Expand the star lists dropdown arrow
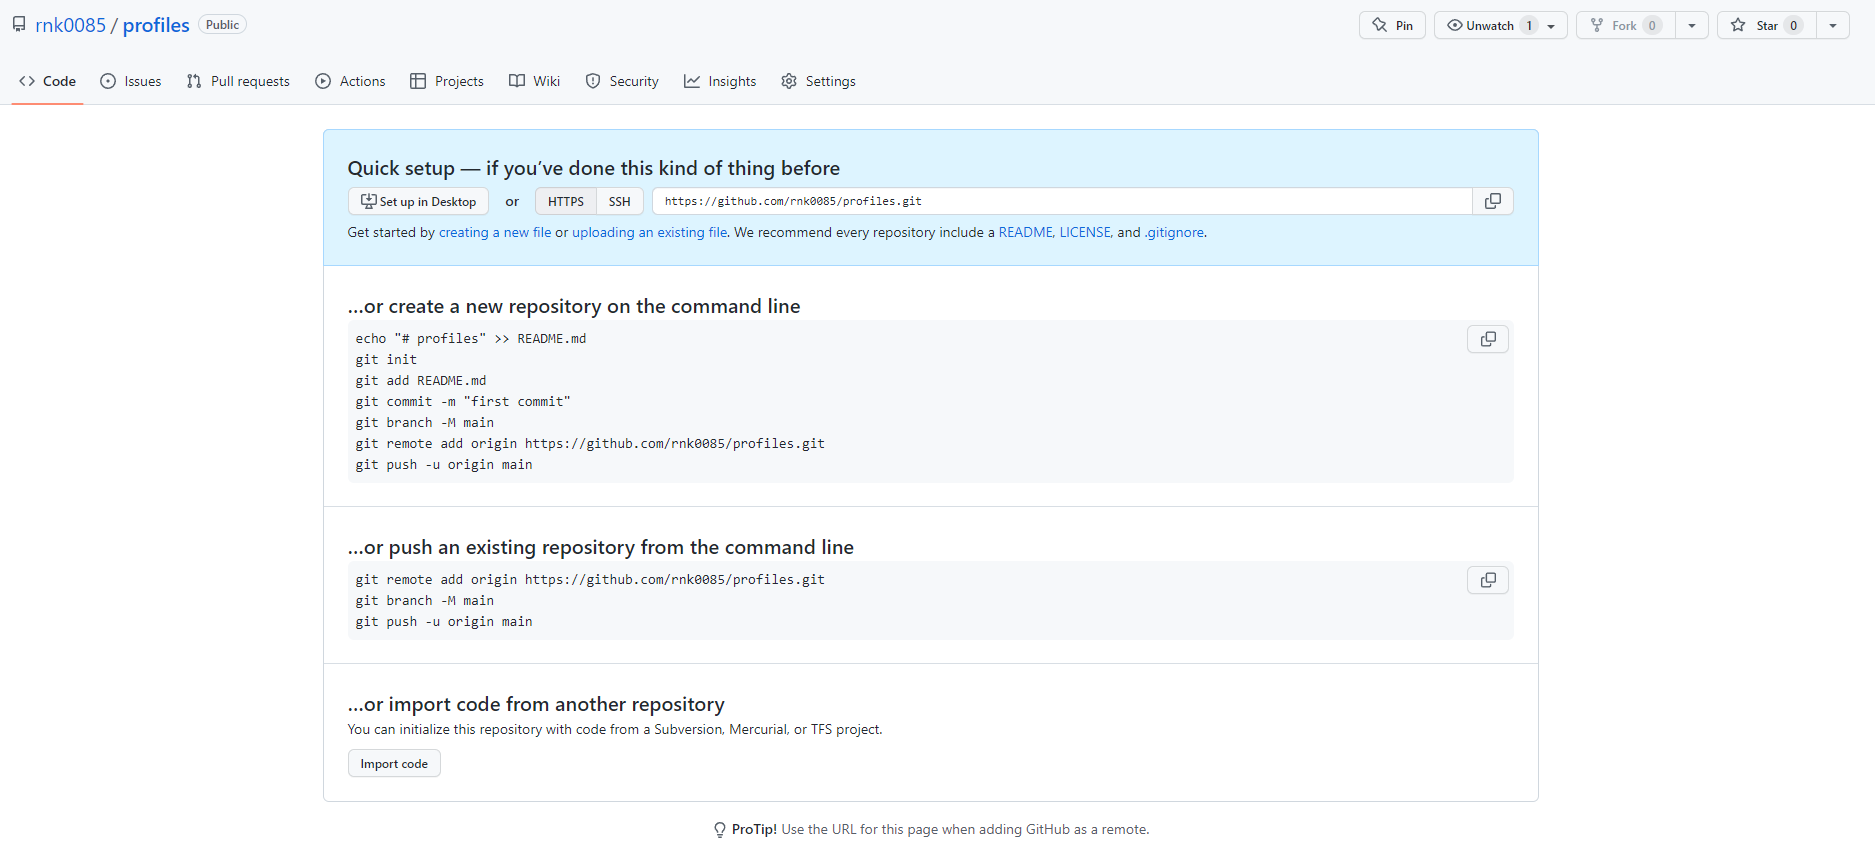Image resolution: width=1875 pixels, height=845 pixels. click(1833, 25)
